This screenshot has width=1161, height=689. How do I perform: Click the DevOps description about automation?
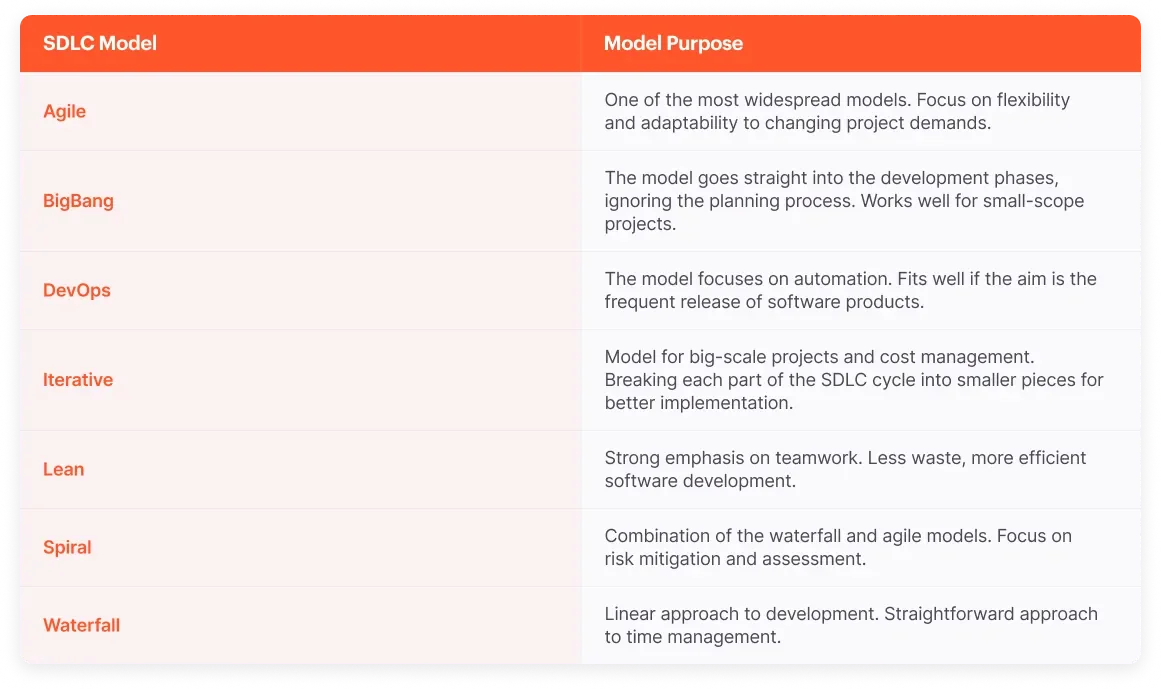(x=850, y=290)
